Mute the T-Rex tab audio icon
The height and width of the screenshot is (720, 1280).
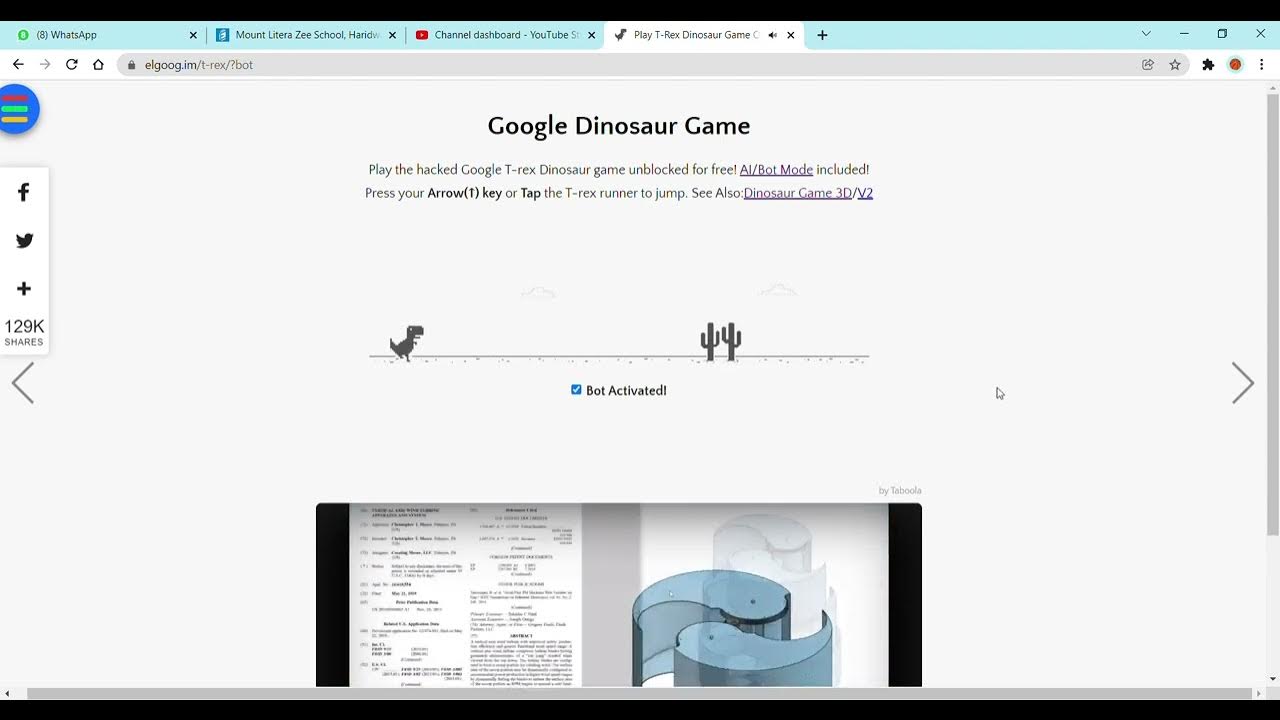pos(773,35)
